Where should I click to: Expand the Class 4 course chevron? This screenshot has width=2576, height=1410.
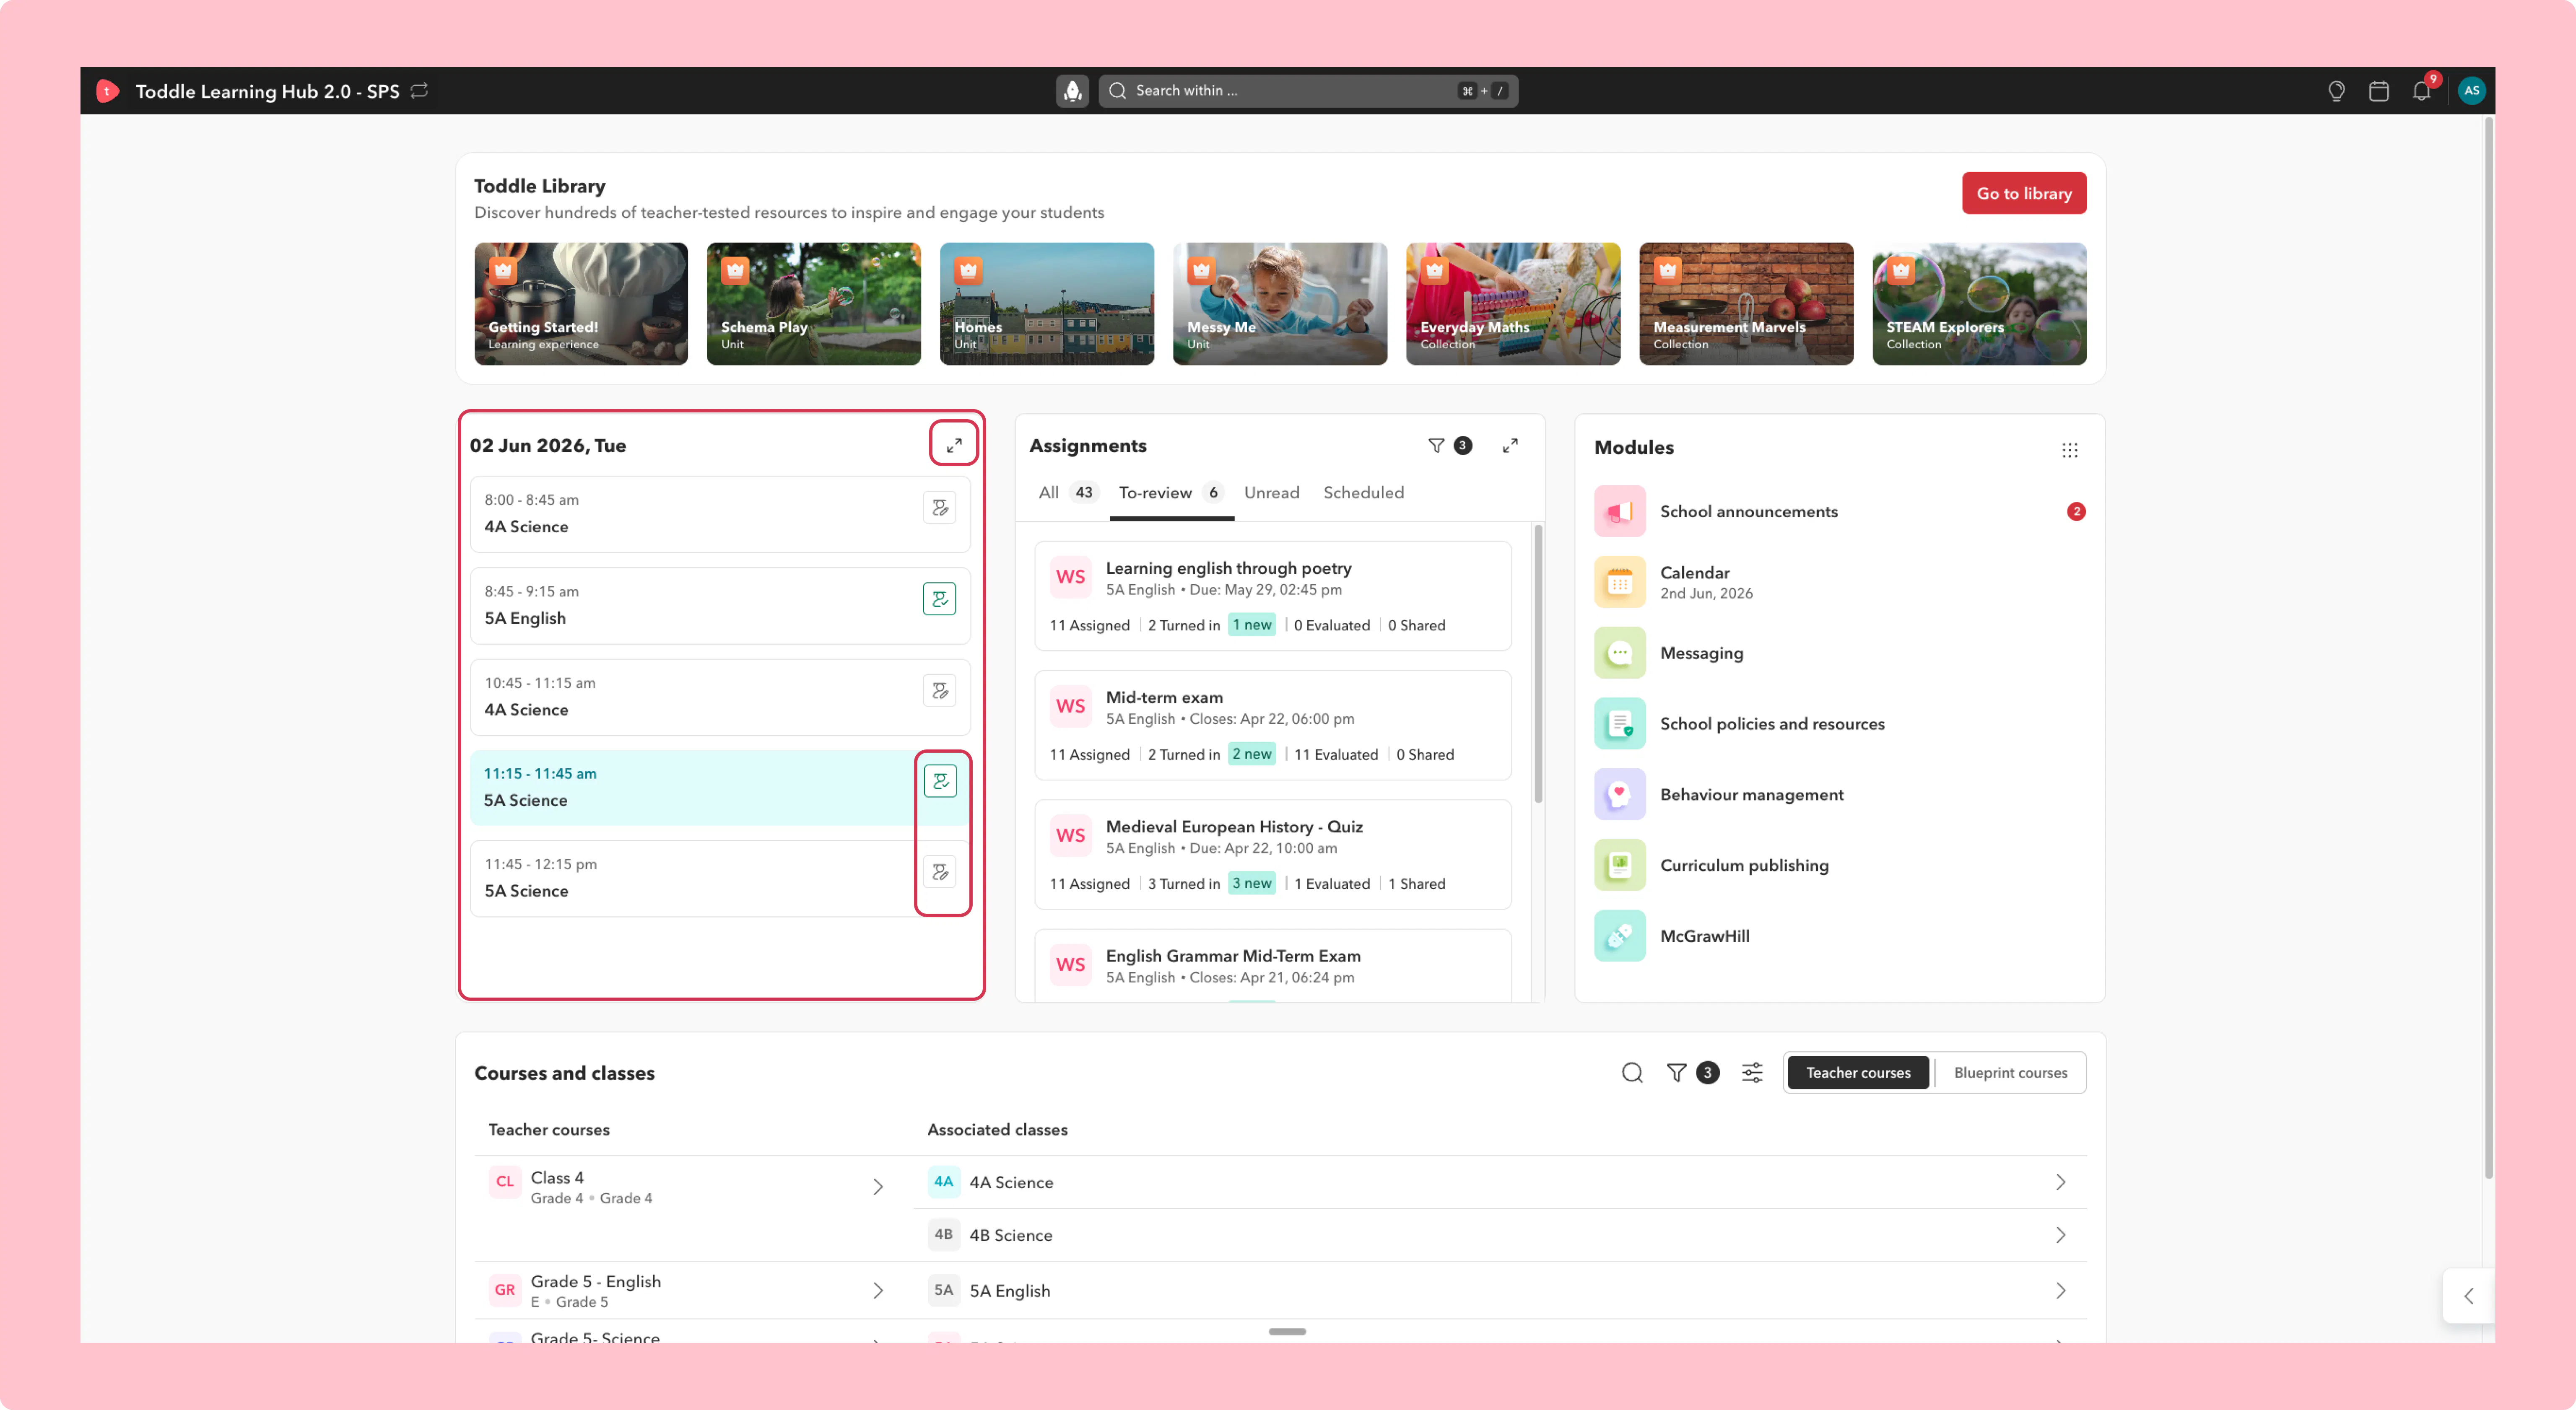point(878,1187)
